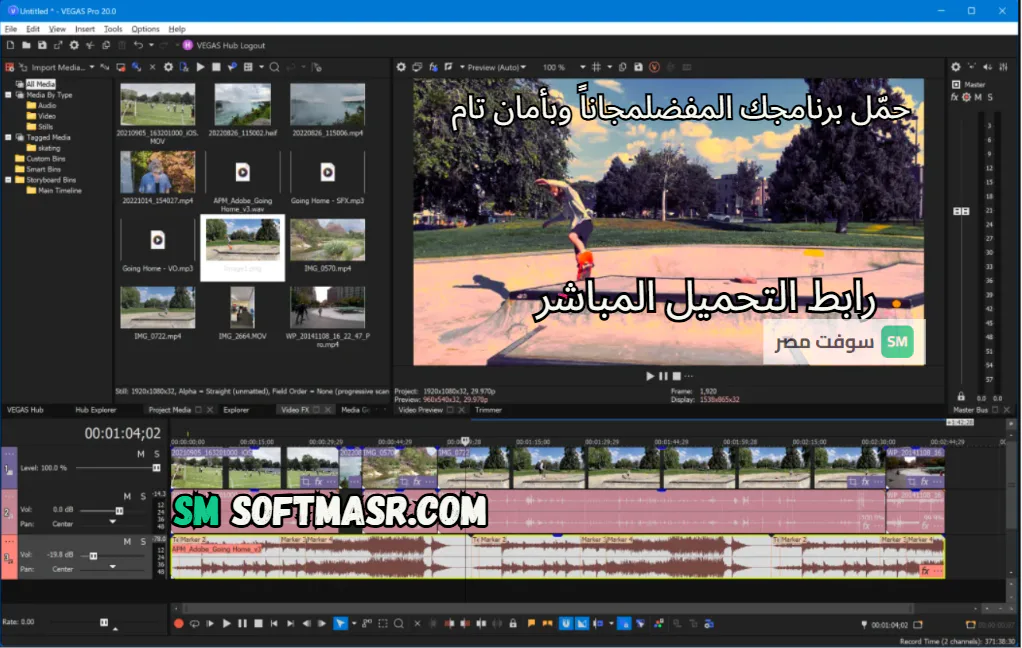Toggle Lock Event padlock icon
This screenshot has height=648, width=1022.
[513, 624]
